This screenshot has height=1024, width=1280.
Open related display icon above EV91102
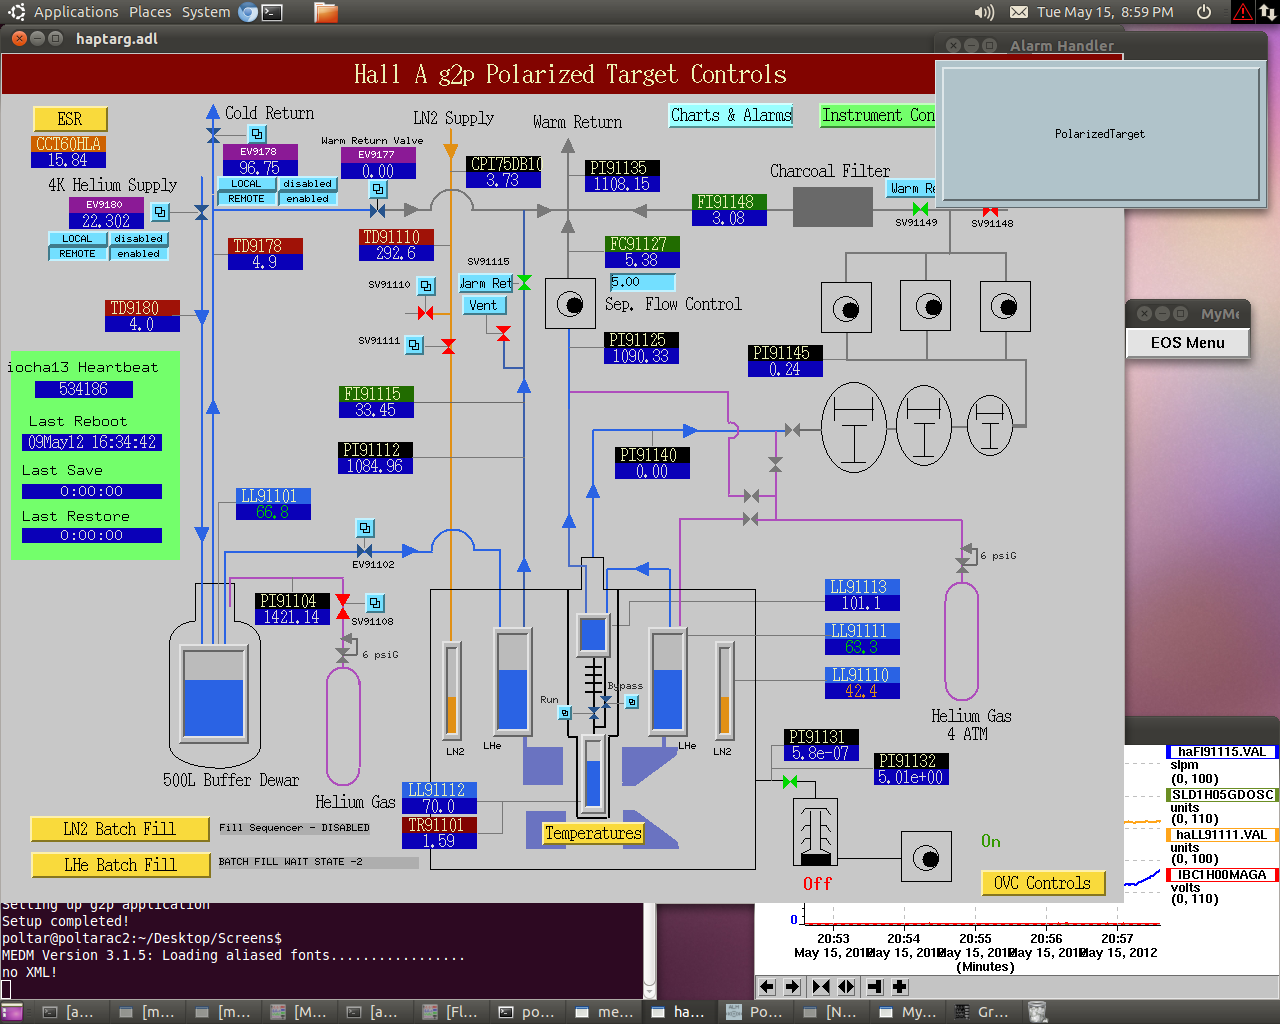tap(365, 528)
